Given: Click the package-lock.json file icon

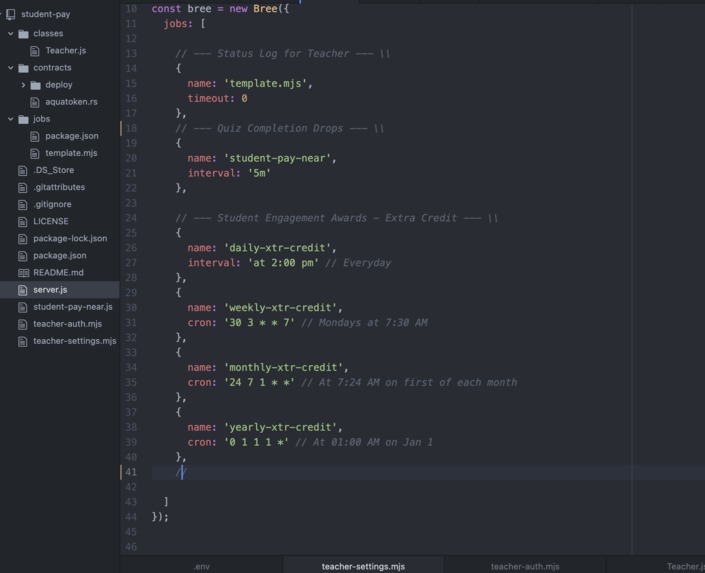Looking at the screenshot, I should tap(22, 239).
